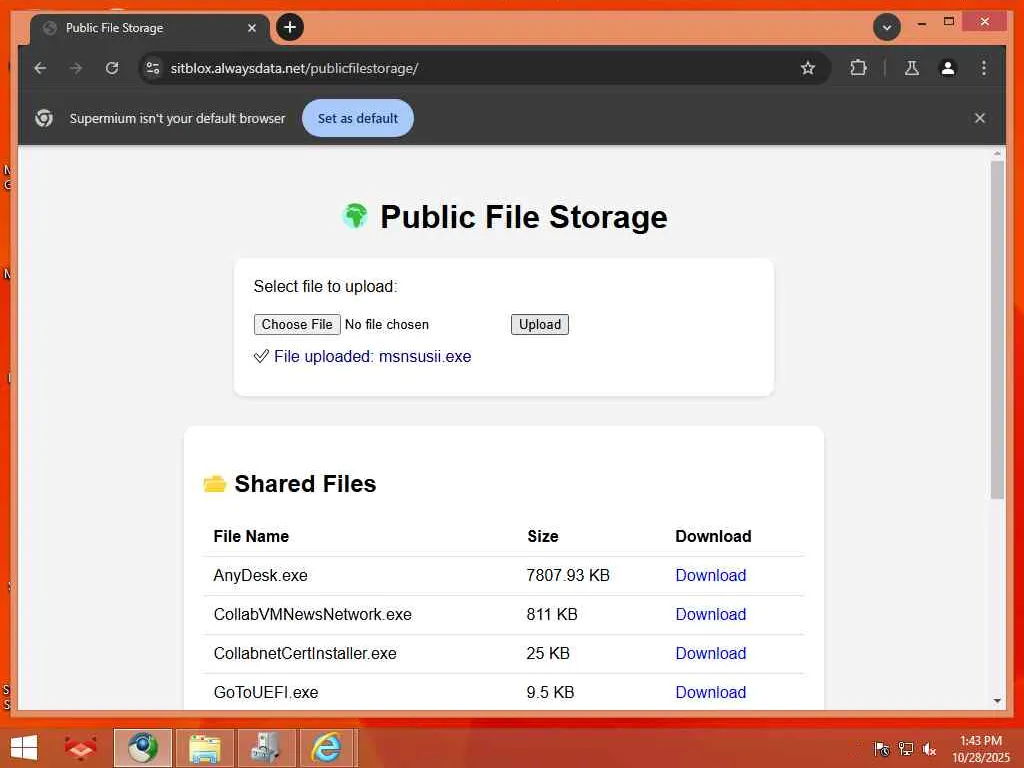The image size is (1024, 768).
Task: Open the extensions puzzle icon
Action: 858,68
